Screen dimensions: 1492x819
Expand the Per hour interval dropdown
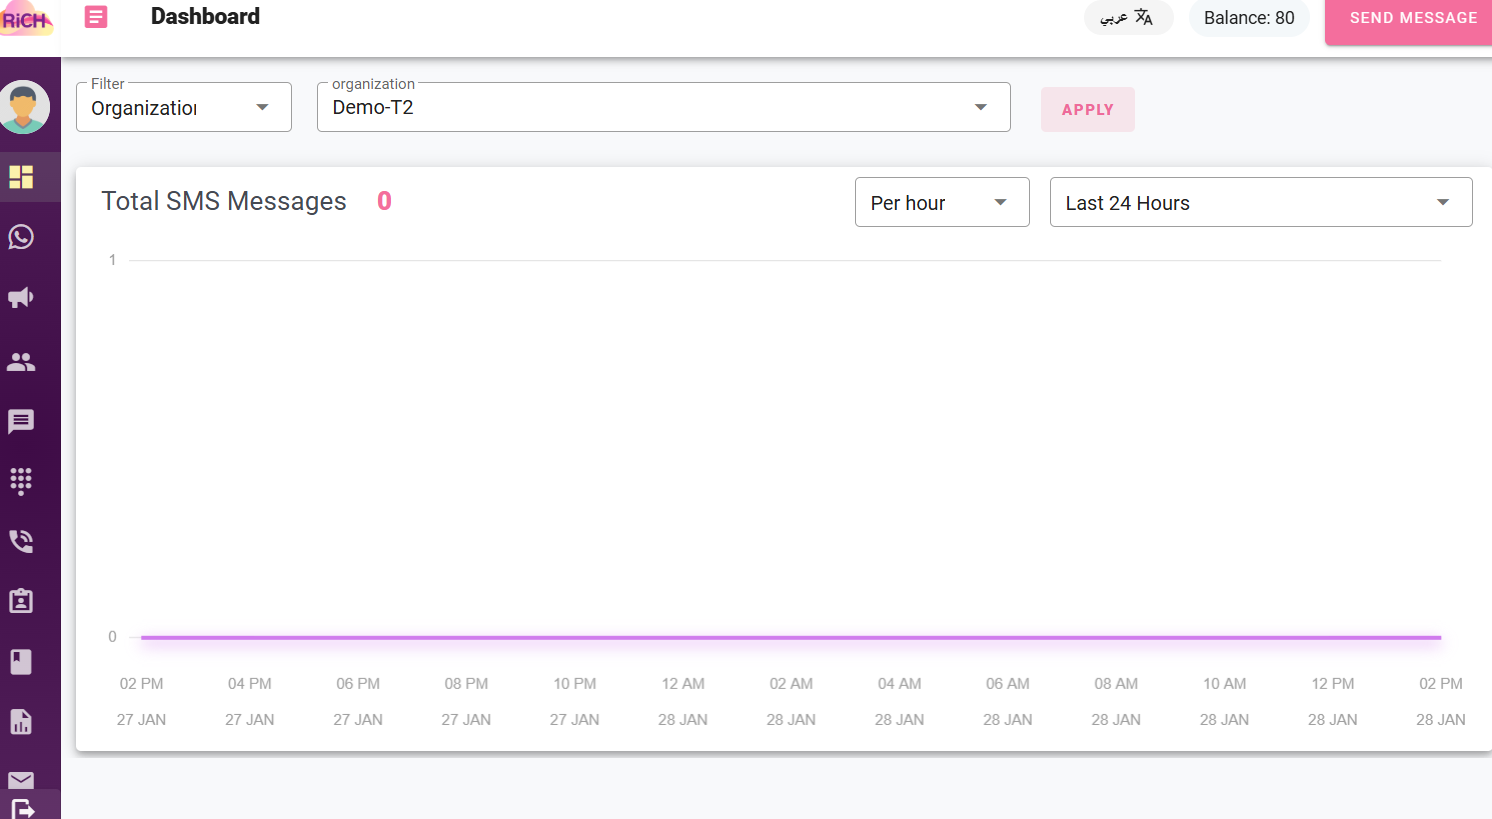coord(941,203)
